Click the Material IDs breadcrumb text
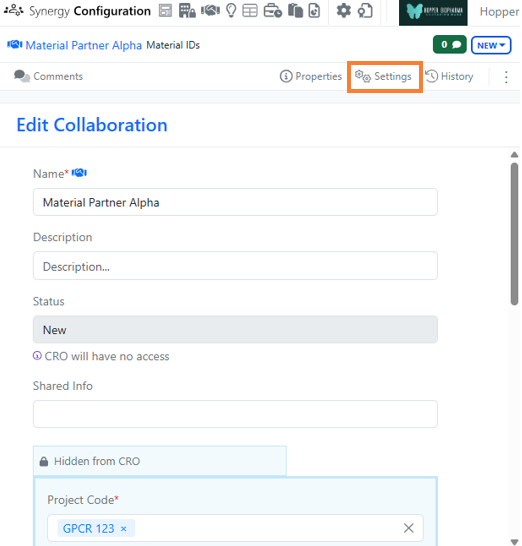522x546 pixels. click(173, 45)
